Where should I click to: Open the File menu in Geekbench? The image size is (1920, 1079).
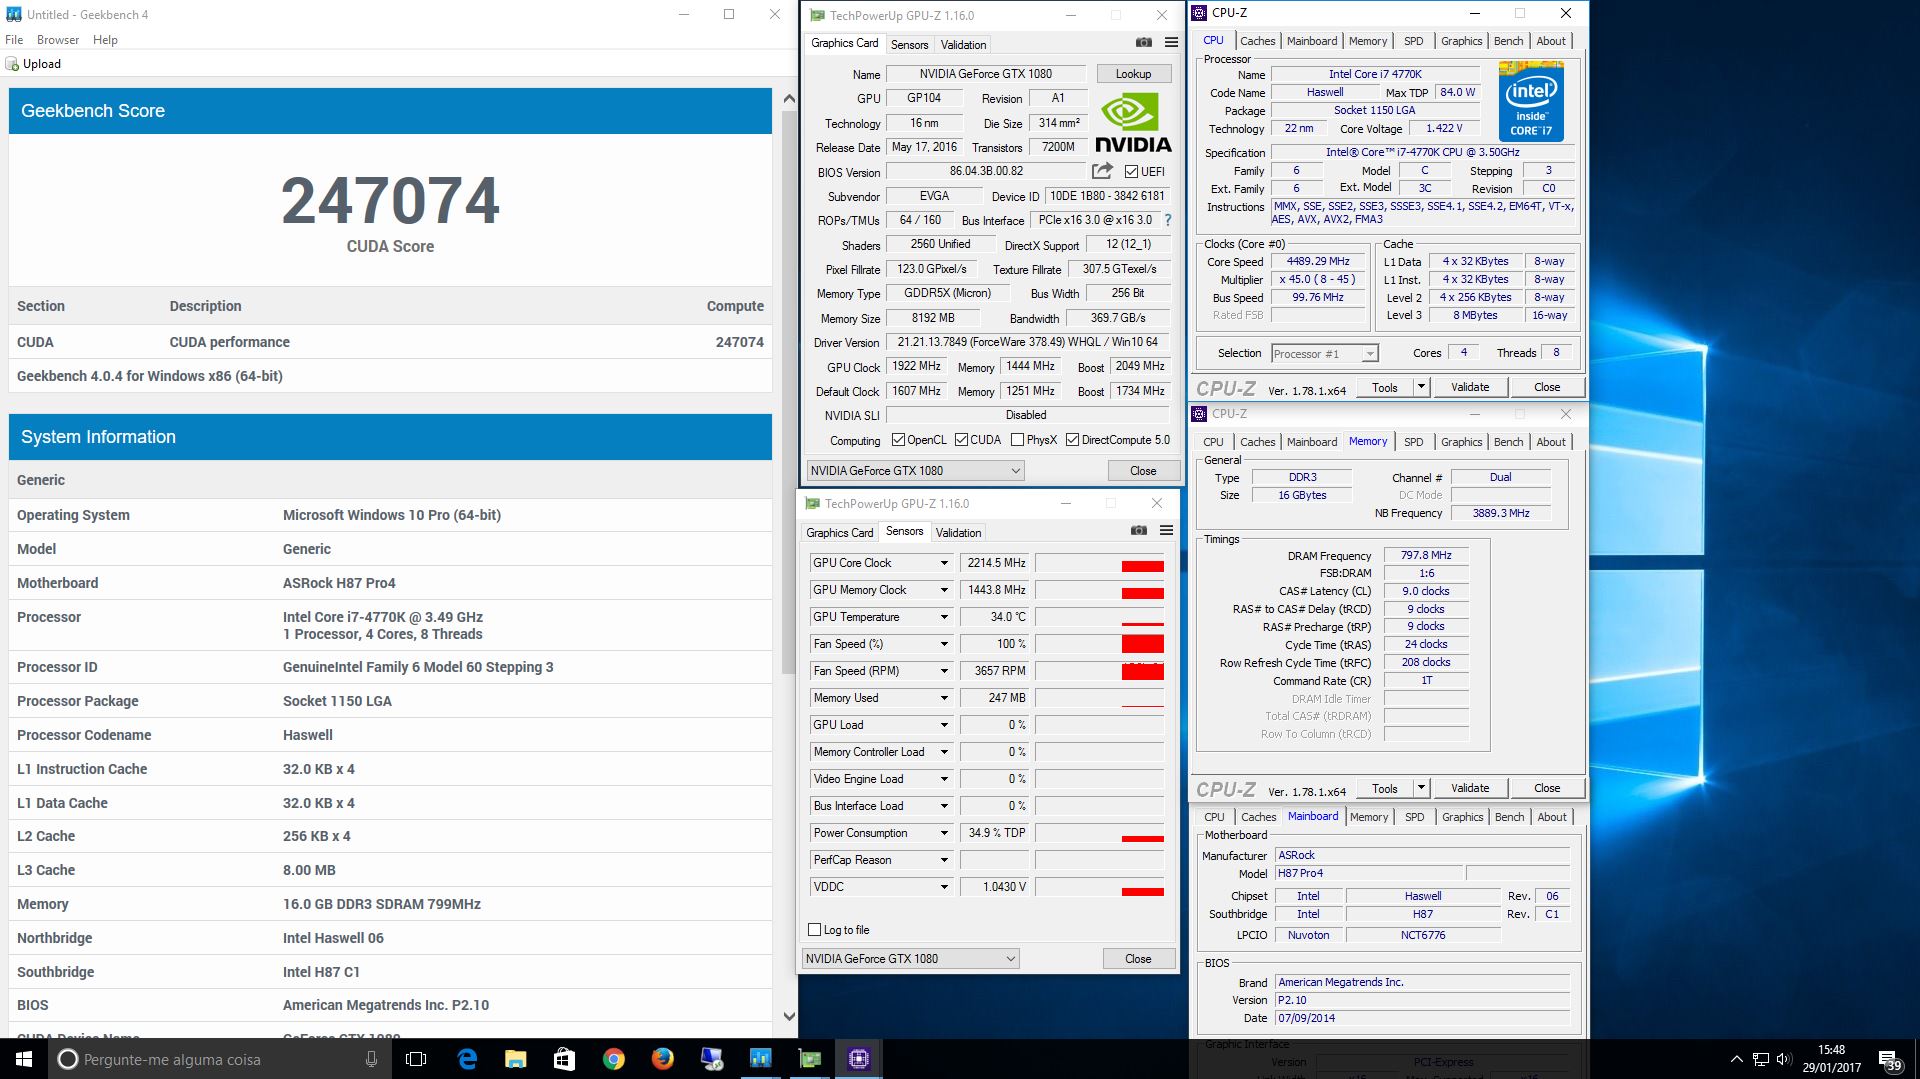click(x=14, y=40)
